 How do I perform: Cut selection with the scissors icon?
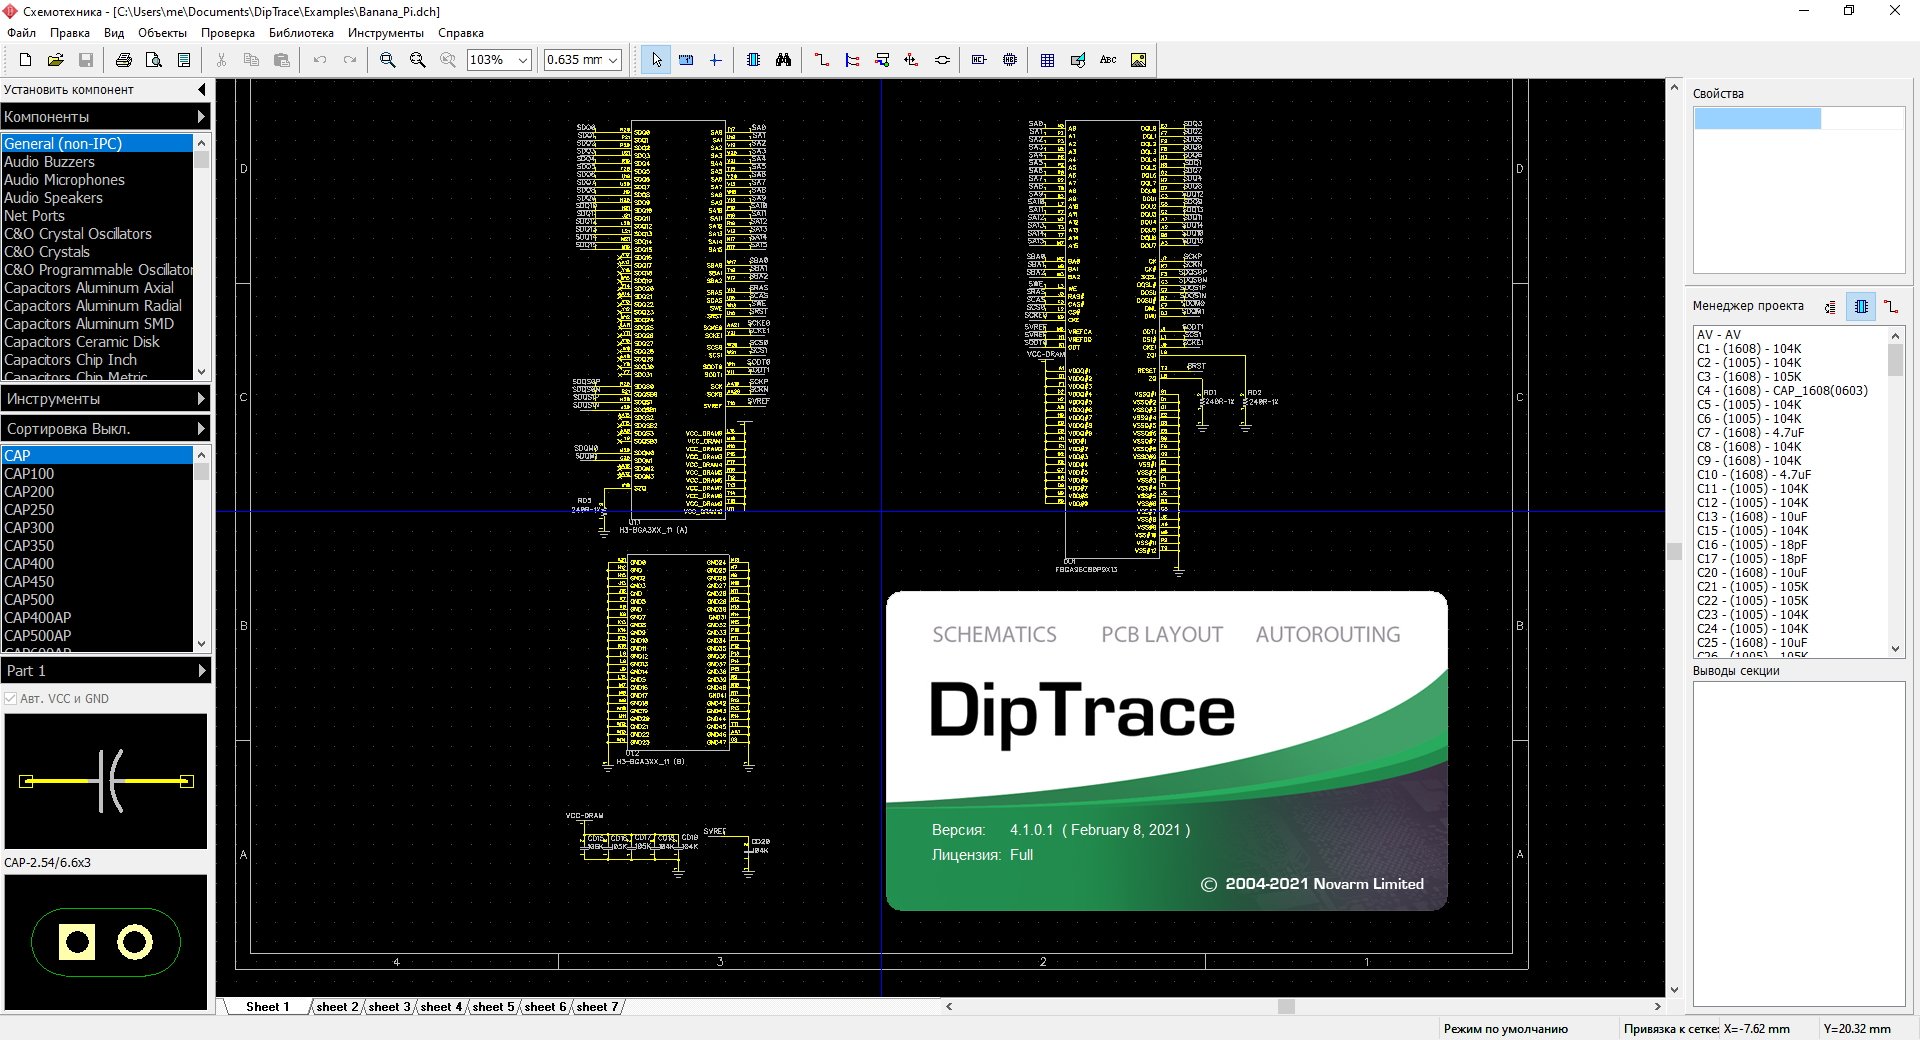pyautogui.click(x=221, y=60)
